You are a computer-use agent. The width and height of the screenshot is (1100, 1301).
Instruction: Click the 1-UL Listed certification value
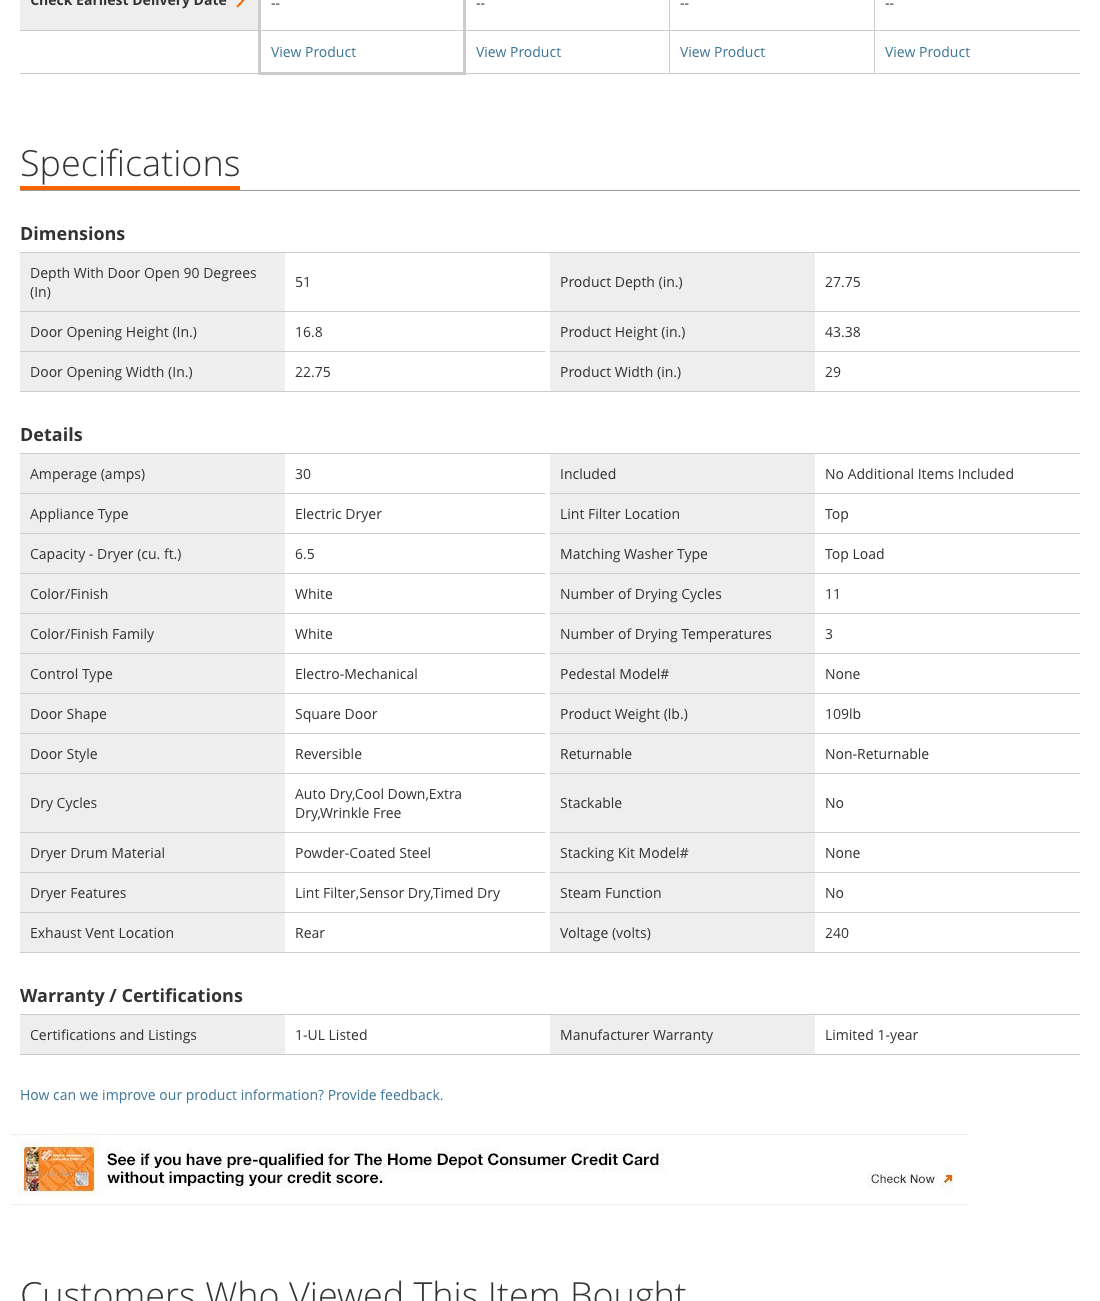[331, 1035]
